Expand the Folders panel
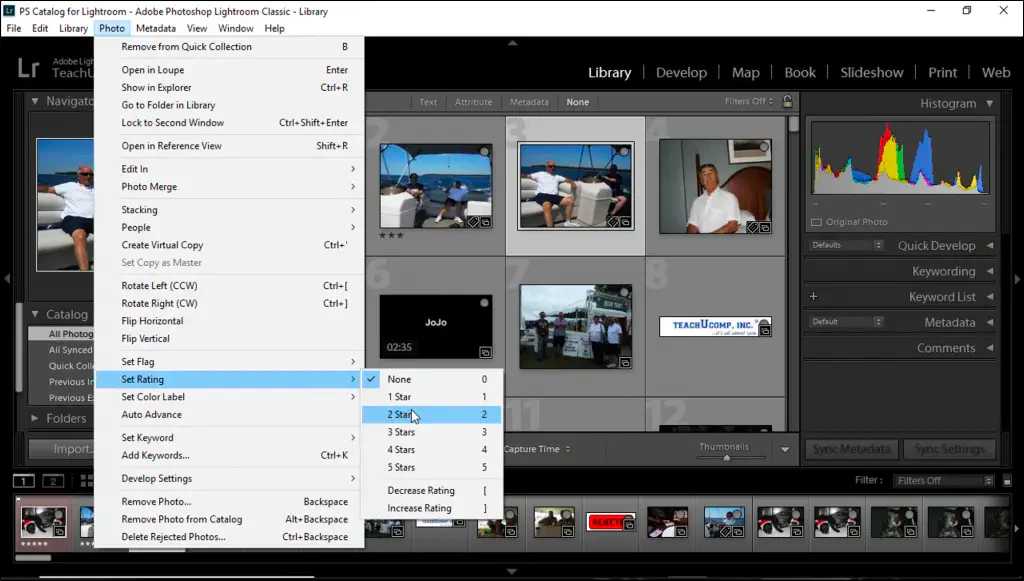This screenshot has height=581, width=1024. (x=34, y=418)
